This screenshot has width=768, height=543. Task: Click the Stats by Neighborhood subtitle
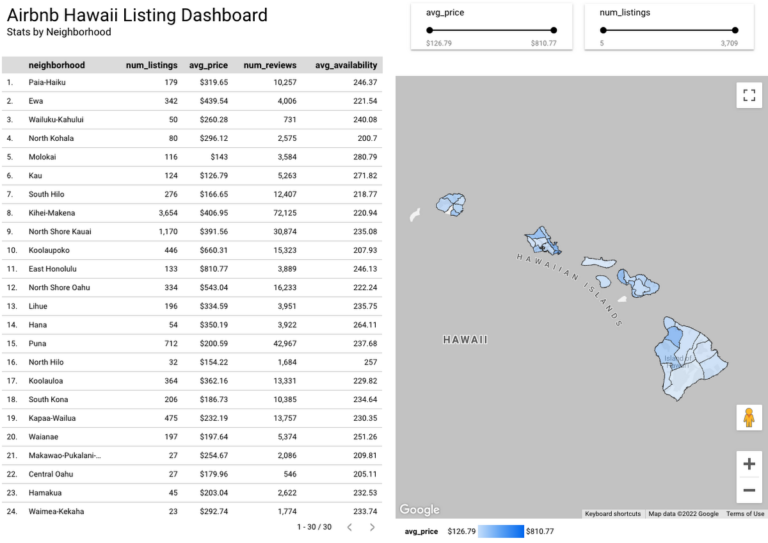[x=59, y=32]
